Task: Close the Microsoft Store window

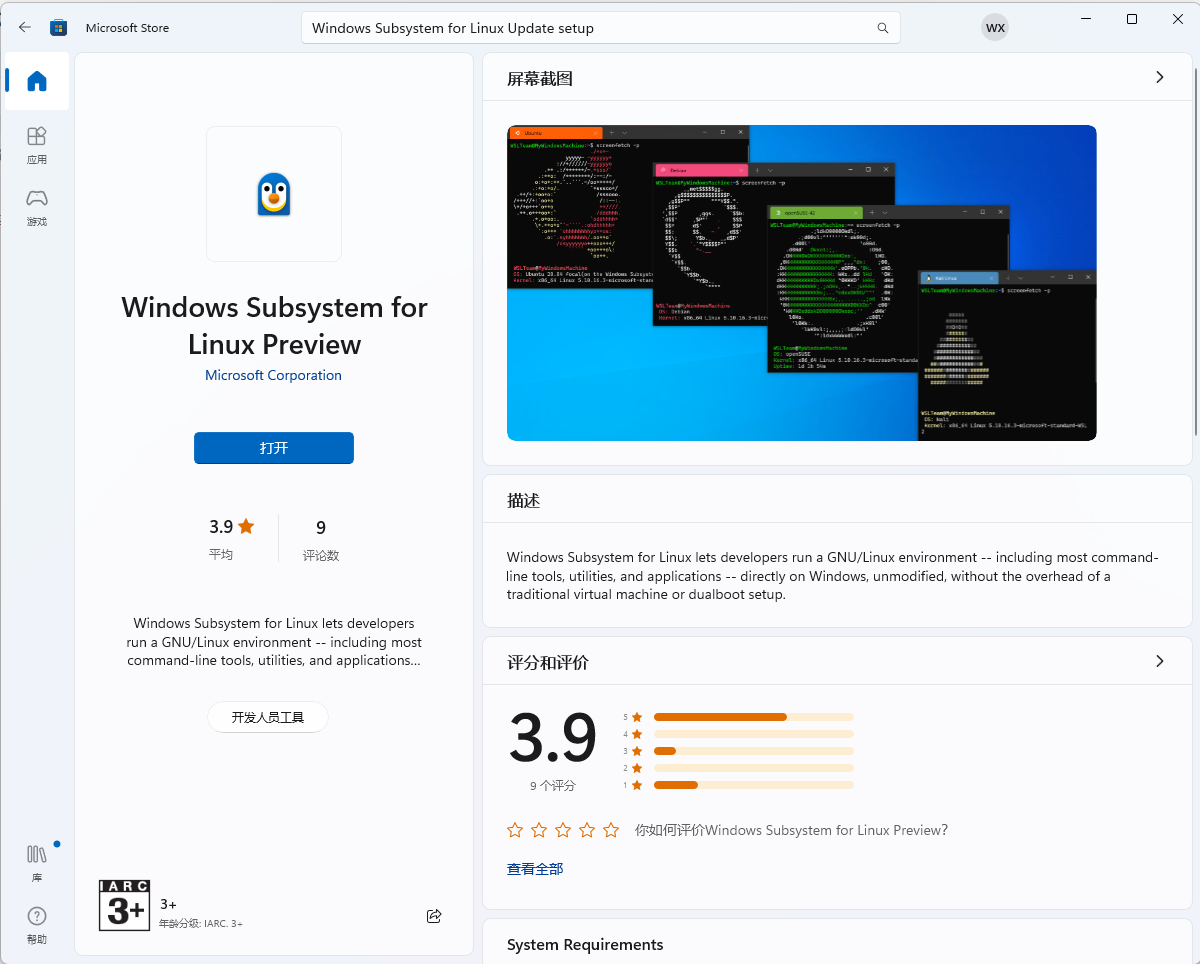Action: click(x=1177, y=19)
